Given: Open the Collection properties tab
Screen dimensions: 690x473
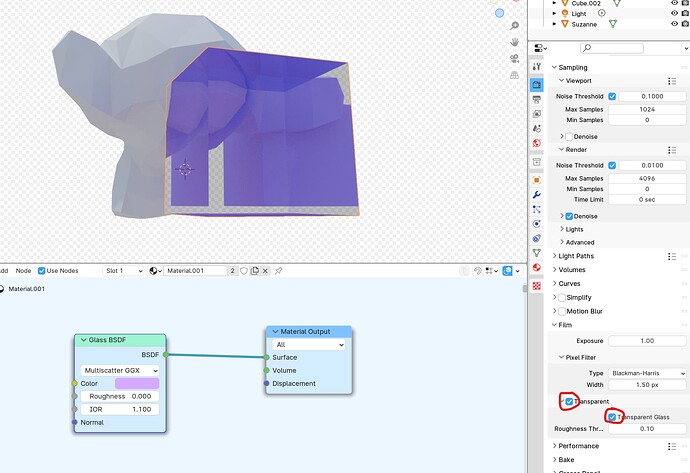Looking at the screenshot, I should point(536,162).
